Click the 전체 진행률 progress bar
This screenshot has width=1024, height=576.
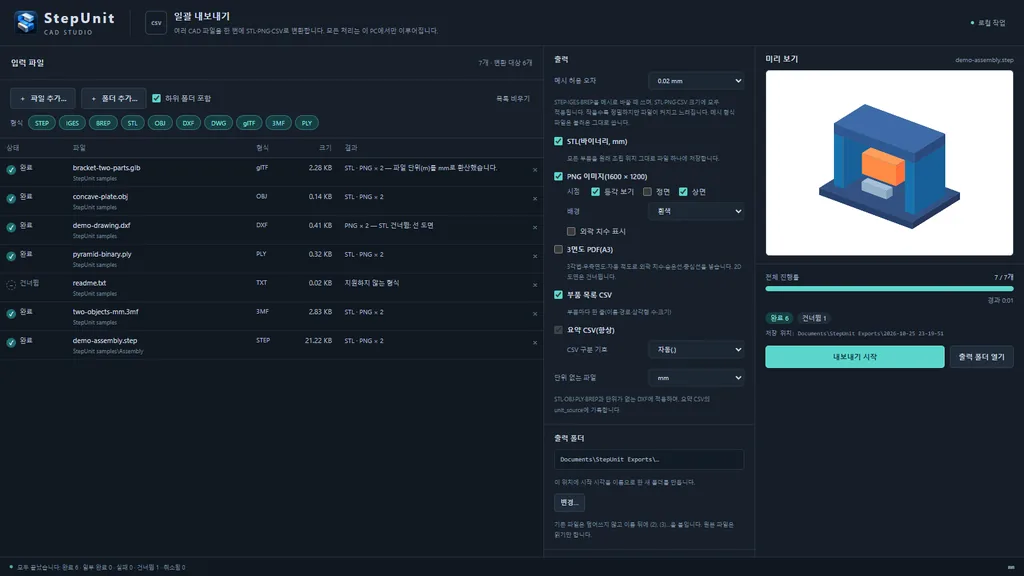[x=889, y=289]
